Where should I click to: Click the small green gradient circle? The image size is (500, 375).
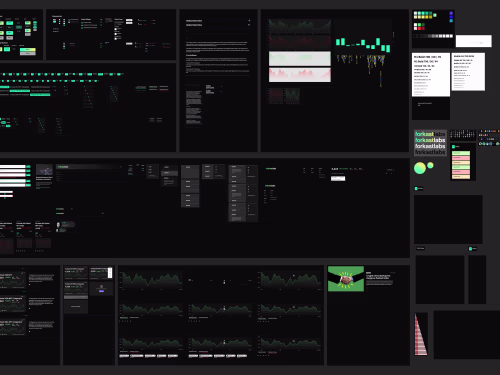(430, 165)
